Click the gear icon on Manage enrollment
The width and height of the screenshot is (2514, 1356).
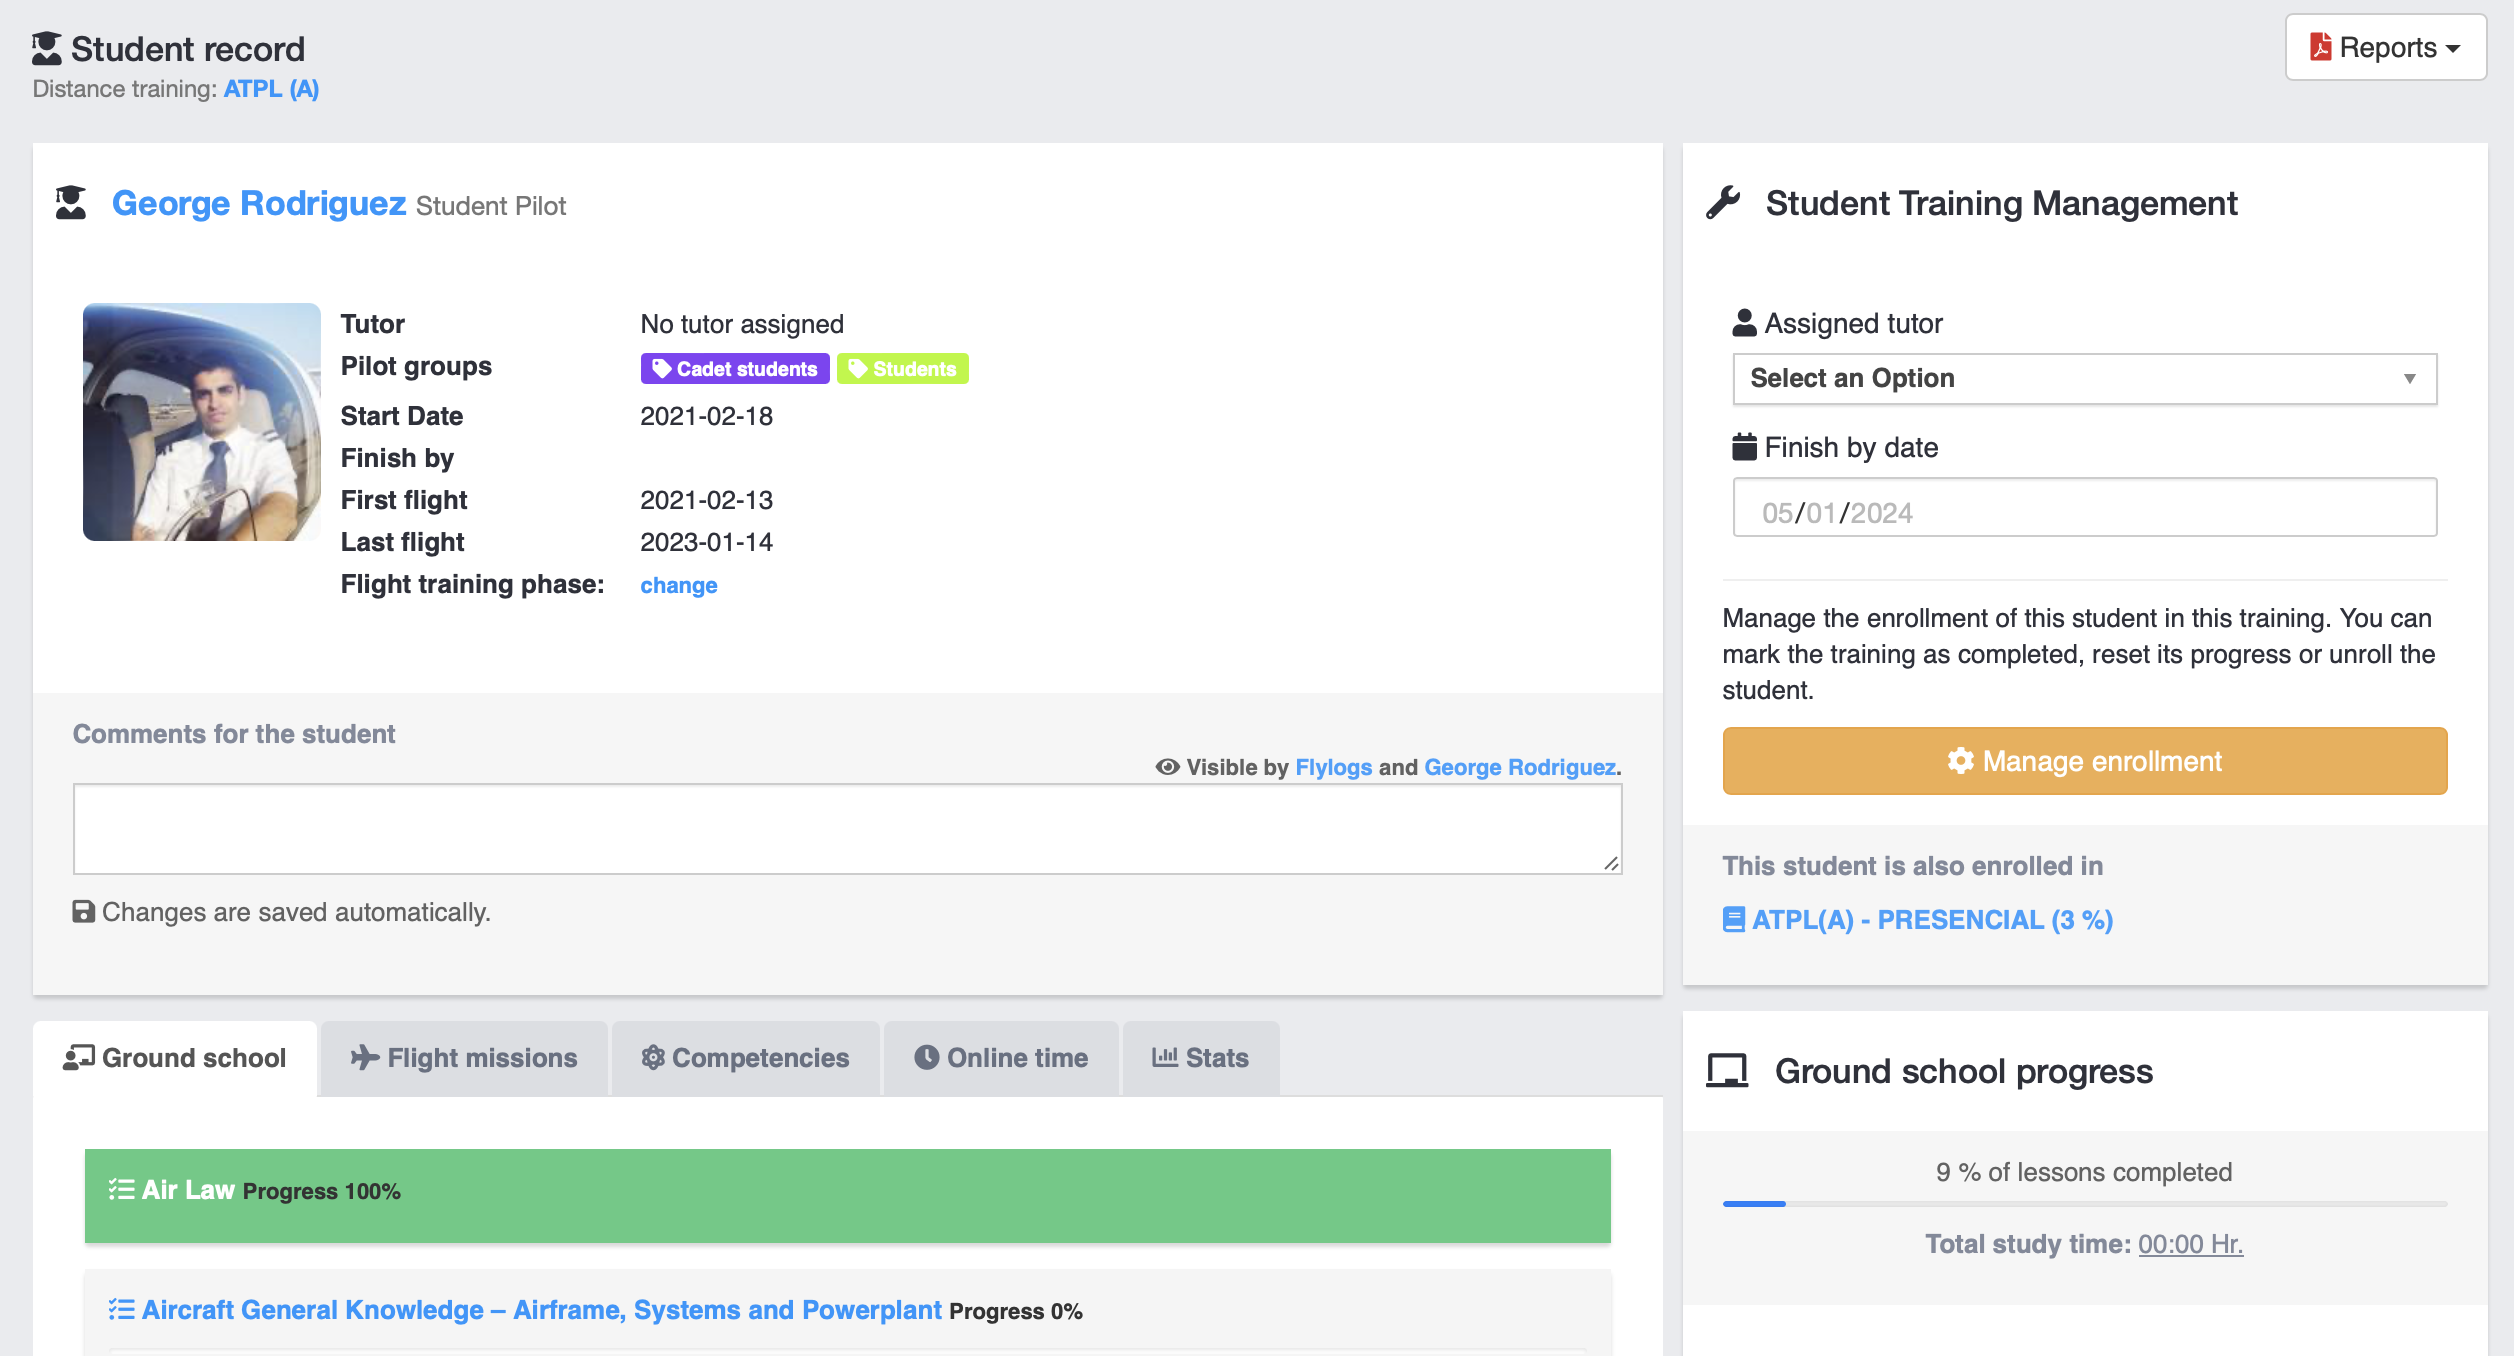tap(1960, 761)
